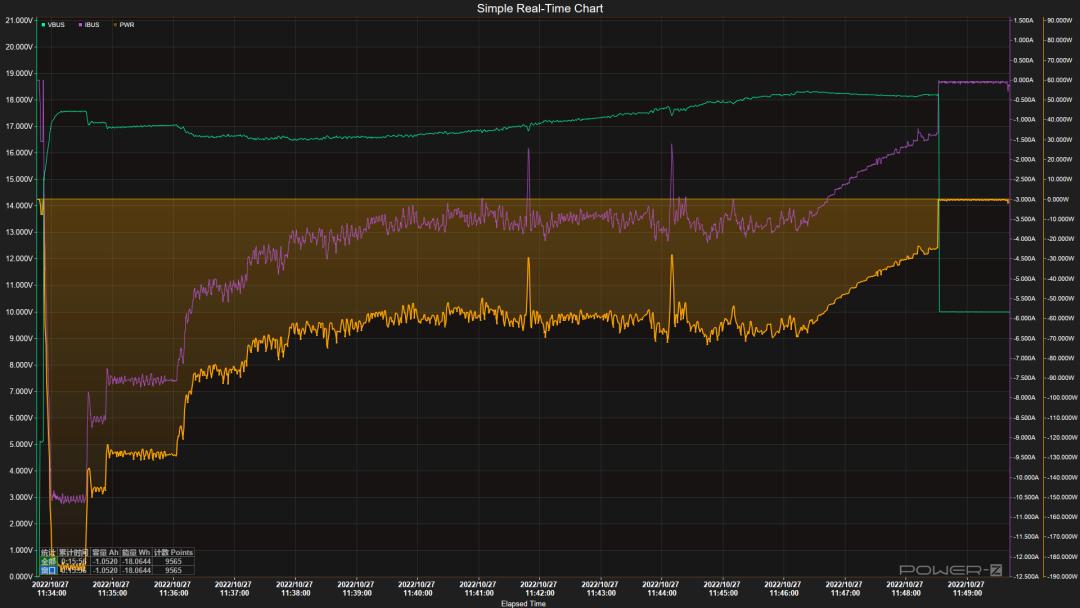This screenshot has width=1080, height=608.
Task: Click the green VBUS legend color marker
Action: 43,24
